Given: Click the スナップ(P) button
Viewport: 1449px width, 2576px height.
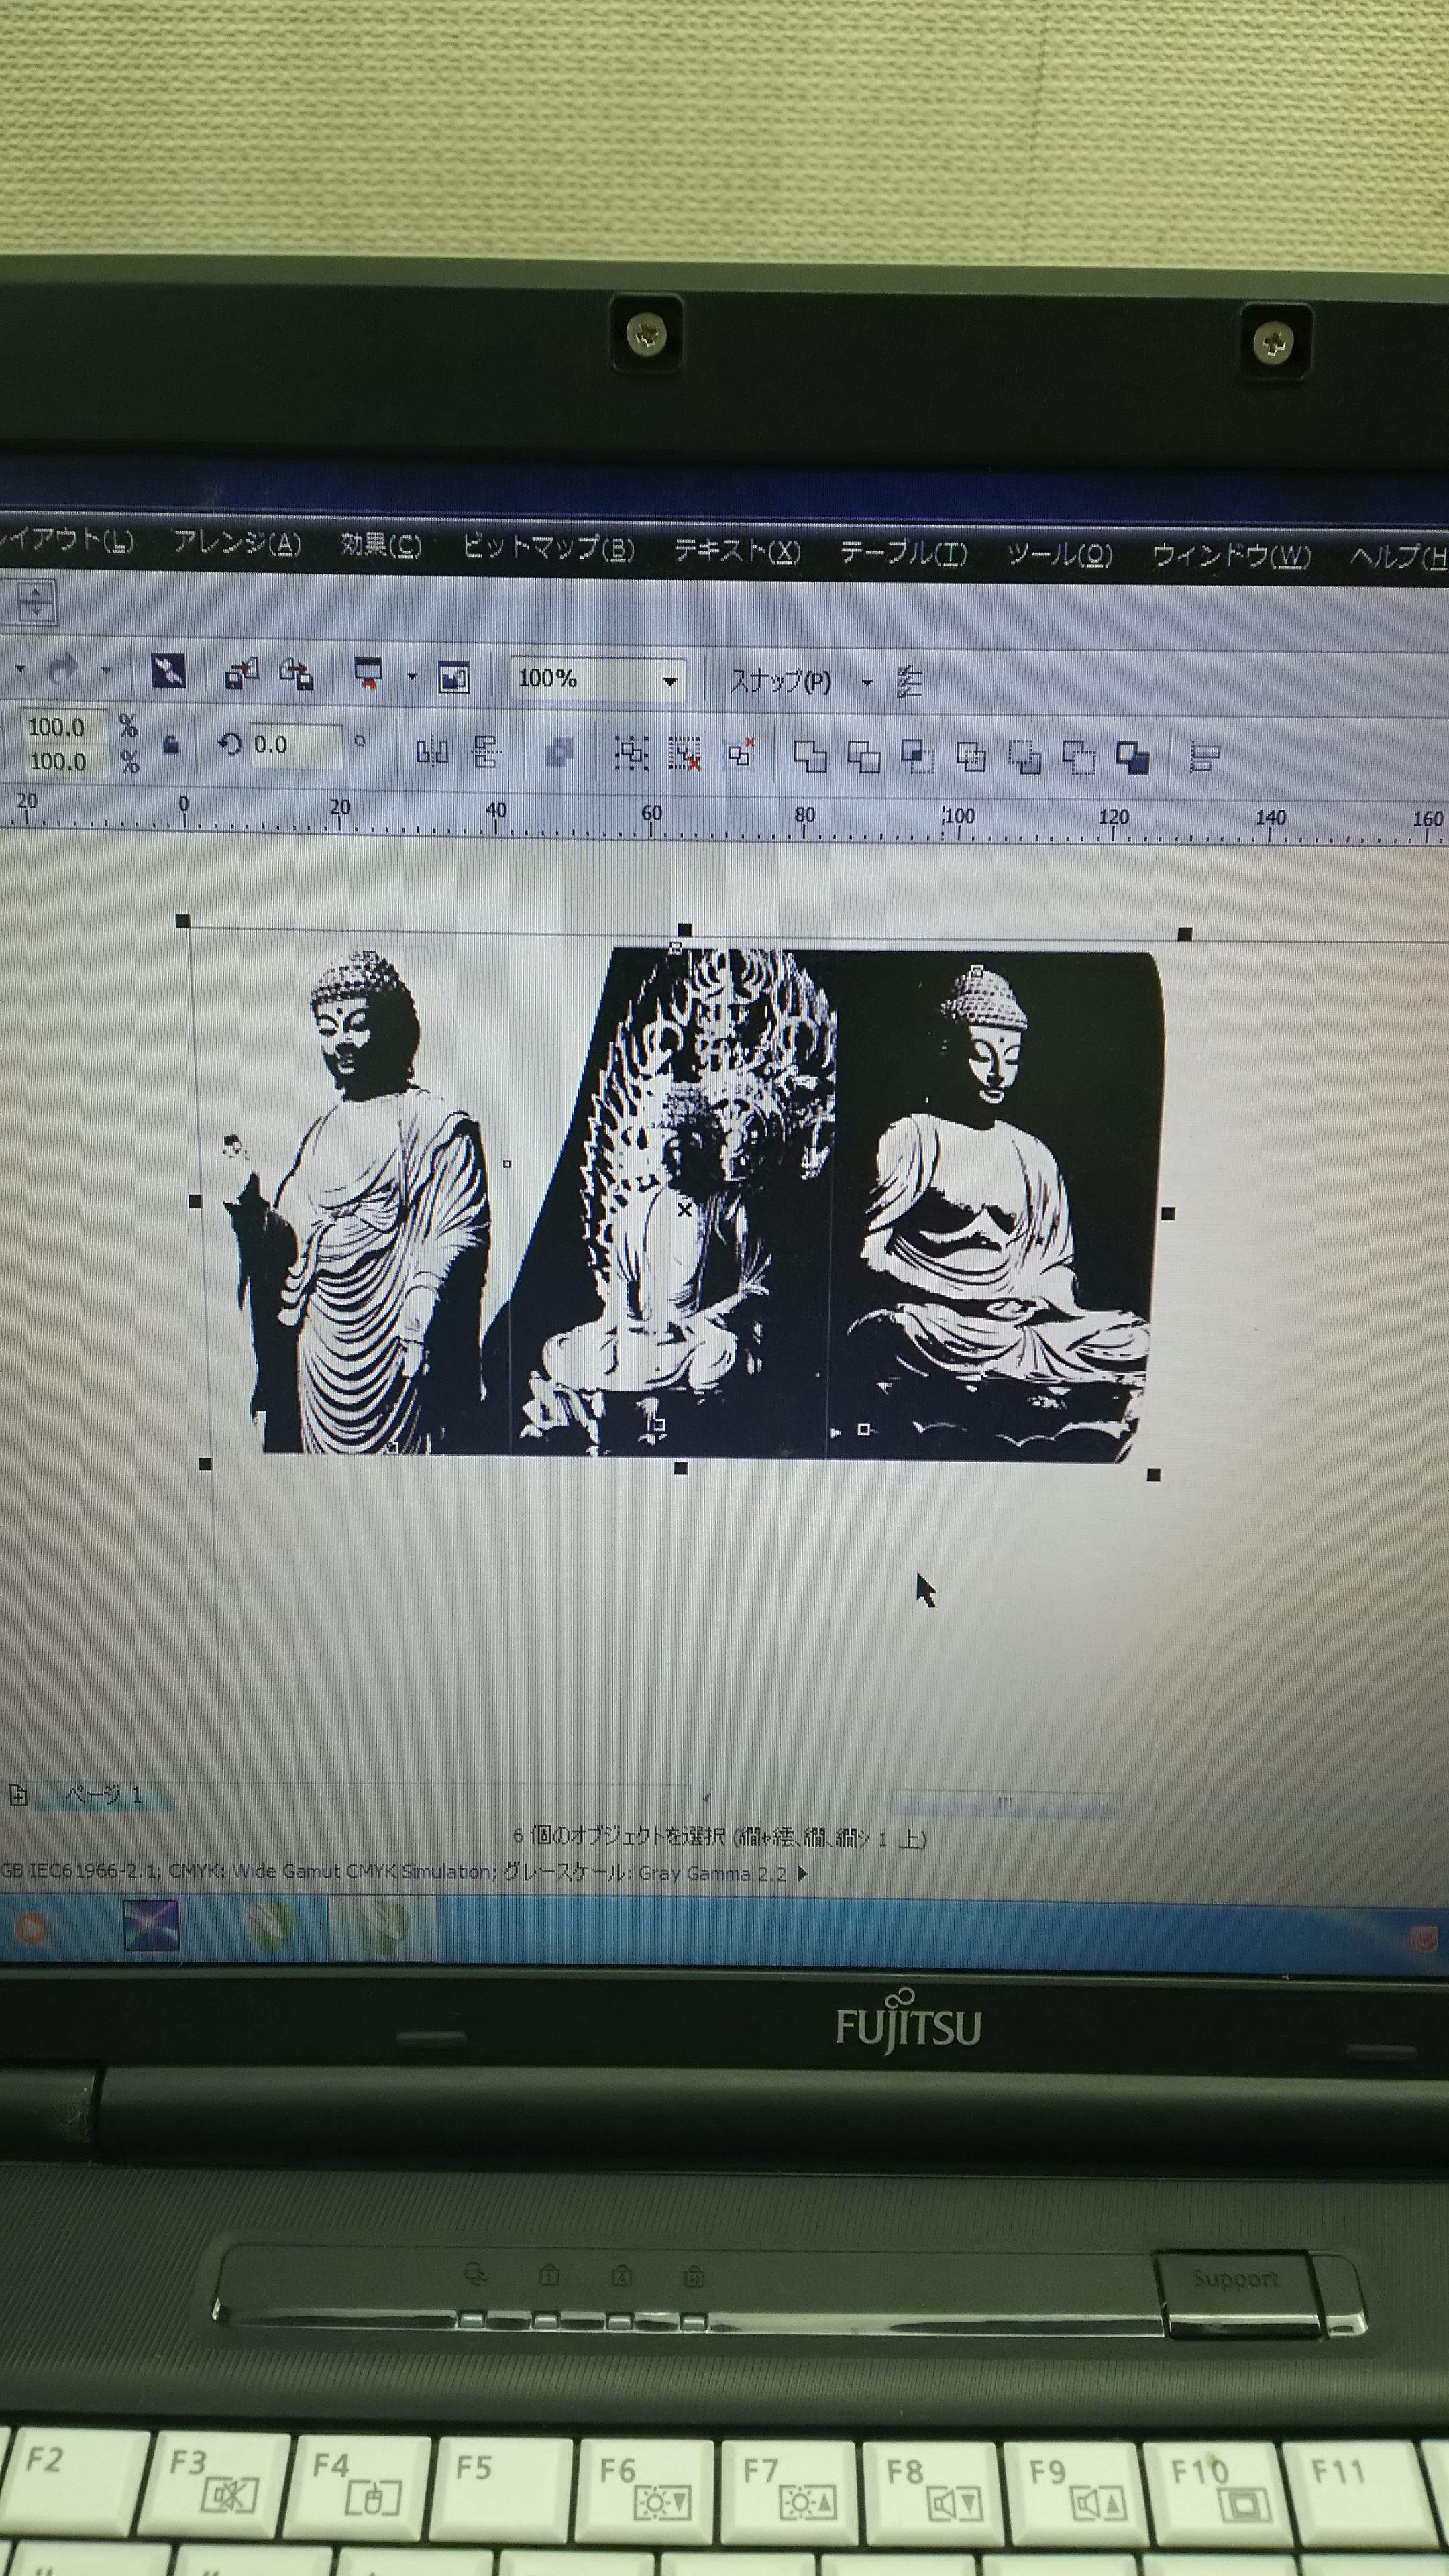Looking at the screenshot, I should pyautogui.click(x=780, y=682).
